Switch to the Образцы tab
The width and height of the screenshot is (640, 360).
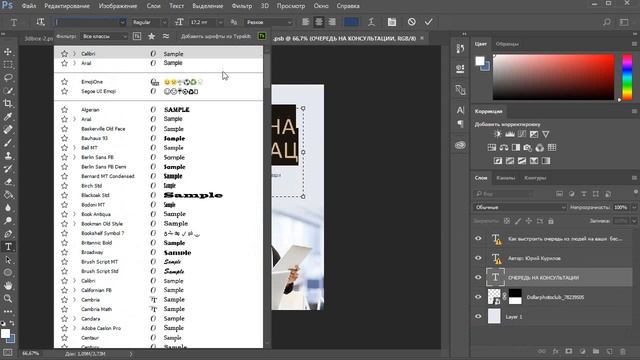(x=507, y=44)
